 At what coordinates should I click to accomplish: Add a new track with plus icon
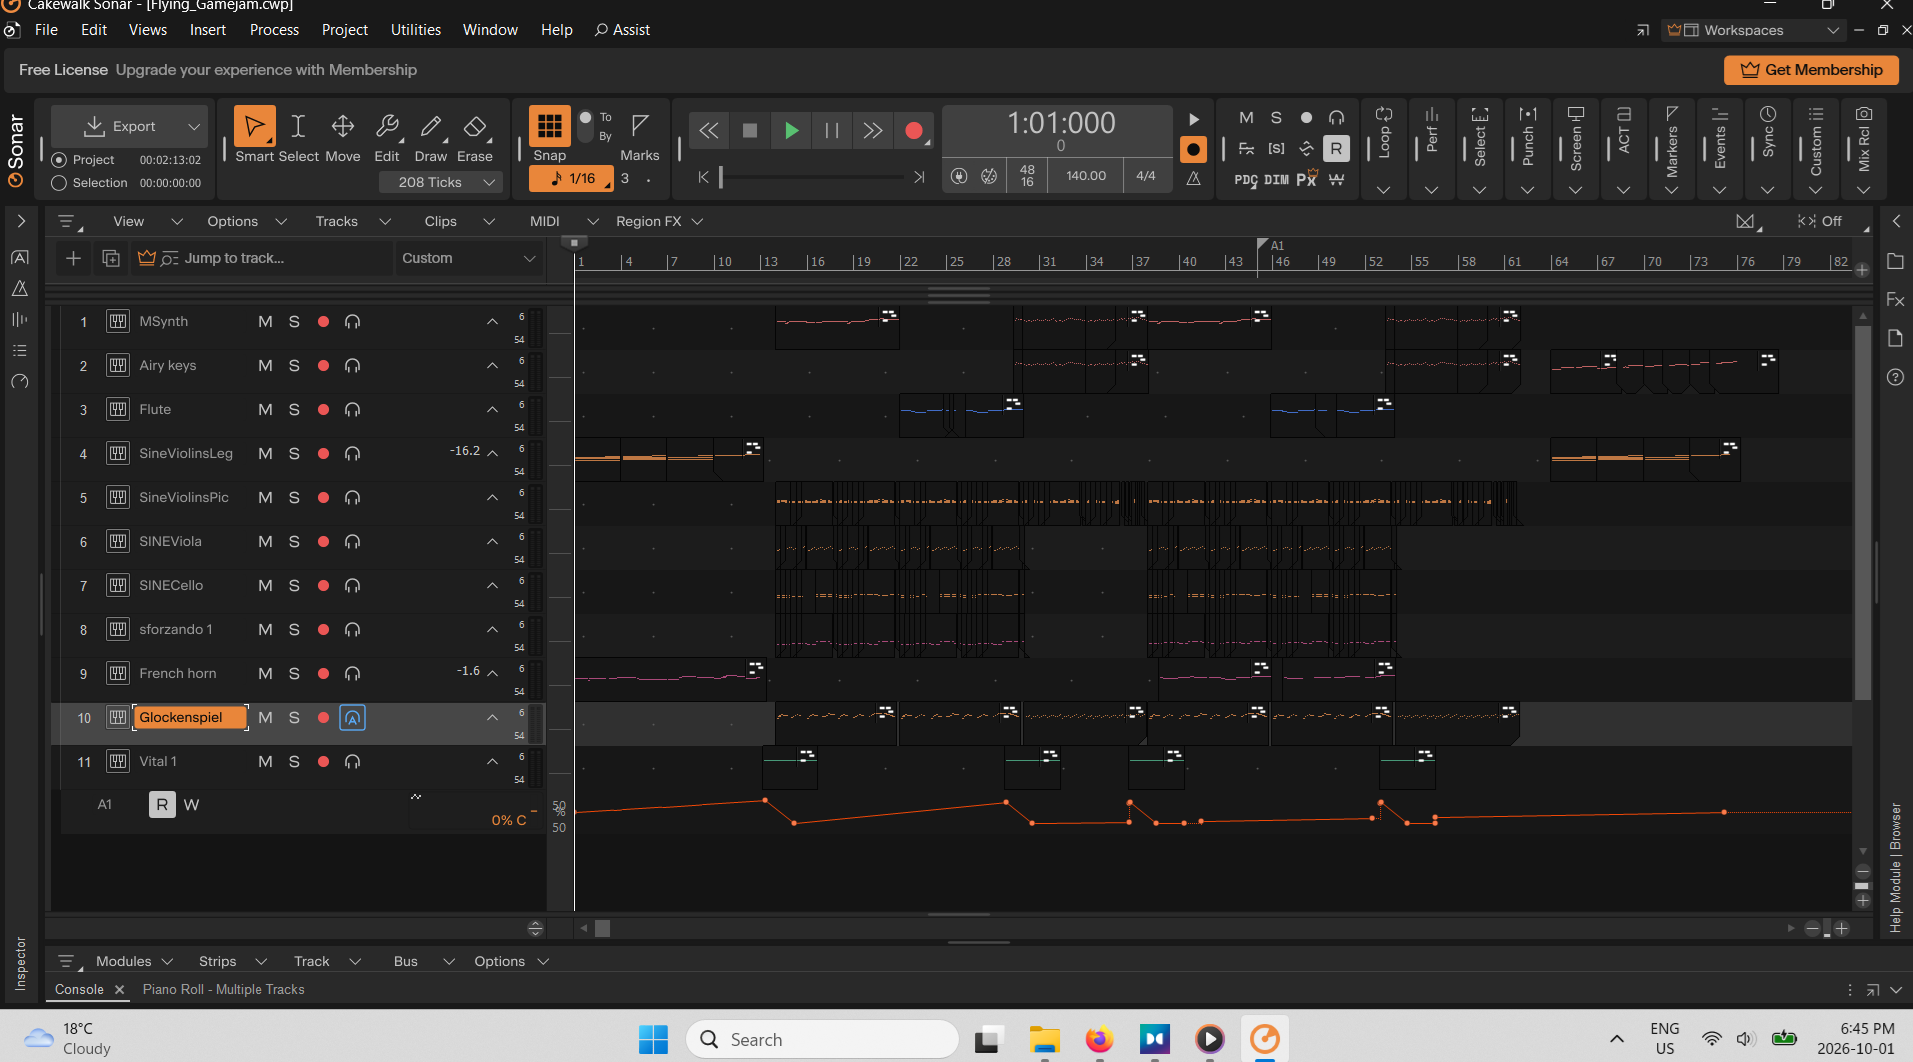point(73,258)
